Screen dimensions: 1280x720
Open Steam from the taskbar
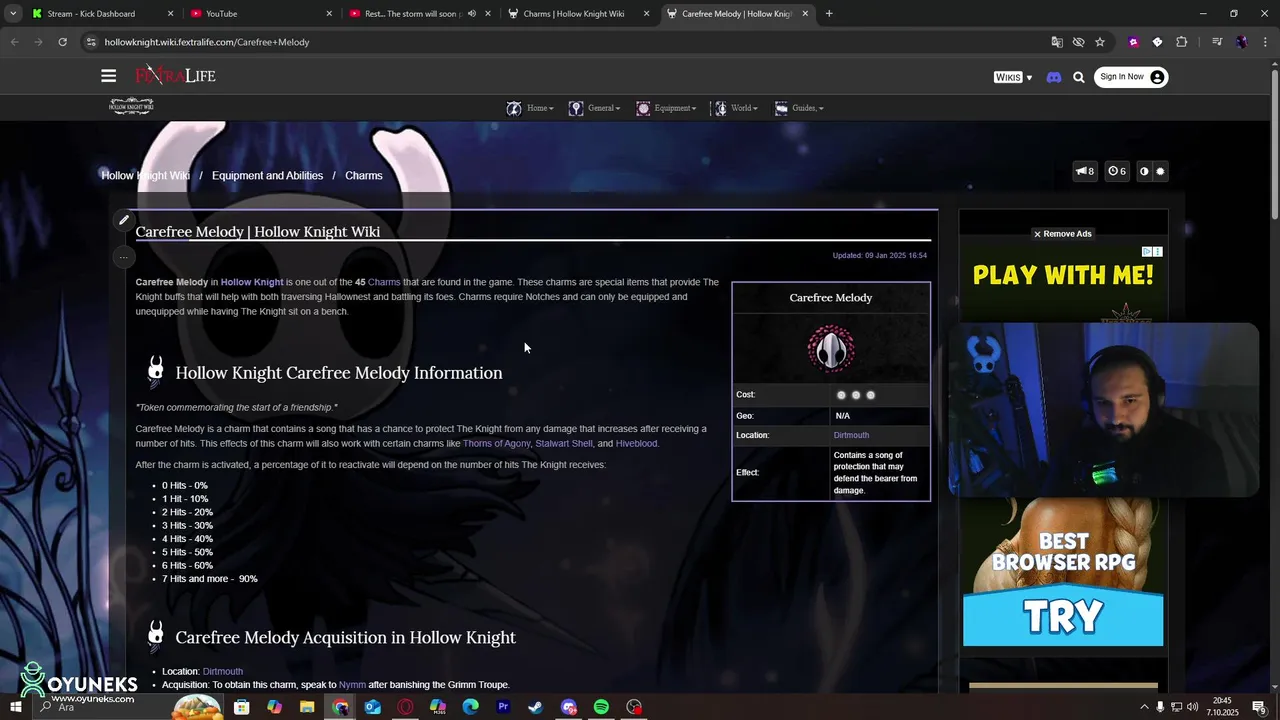[536, 707]
